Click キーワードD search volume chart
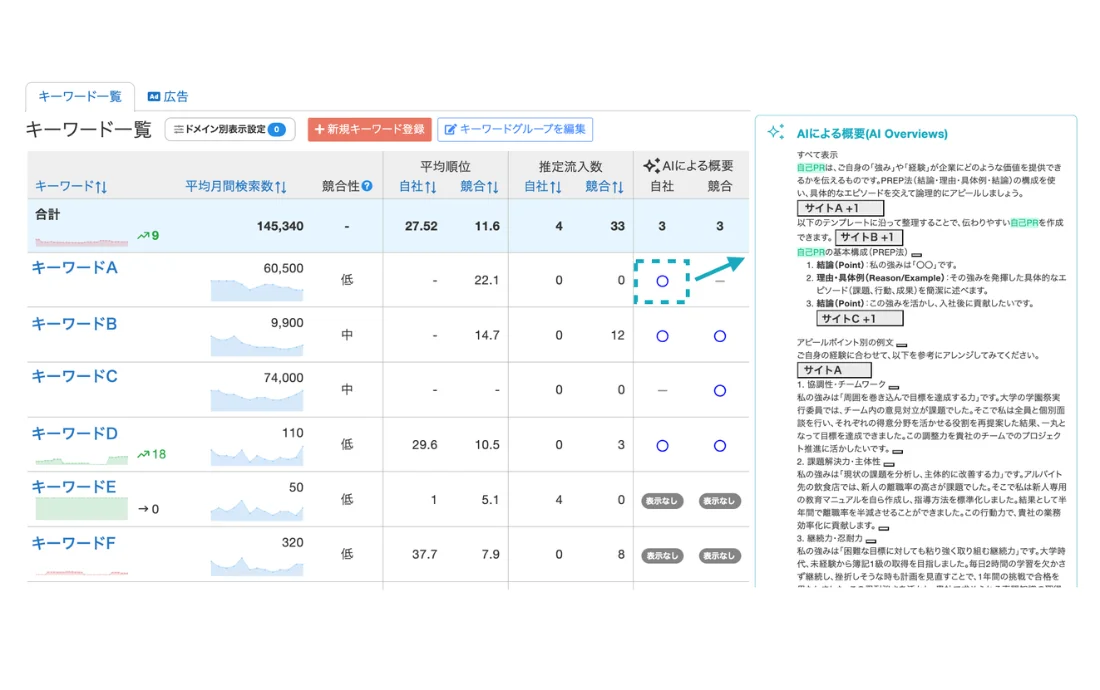Viewport: 1100px width, 690px height. [257, 455]
